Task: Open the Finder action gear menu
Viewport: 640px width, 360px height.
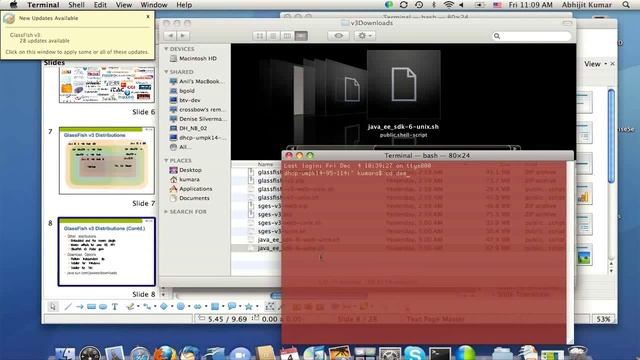Action: coord(364,36)
